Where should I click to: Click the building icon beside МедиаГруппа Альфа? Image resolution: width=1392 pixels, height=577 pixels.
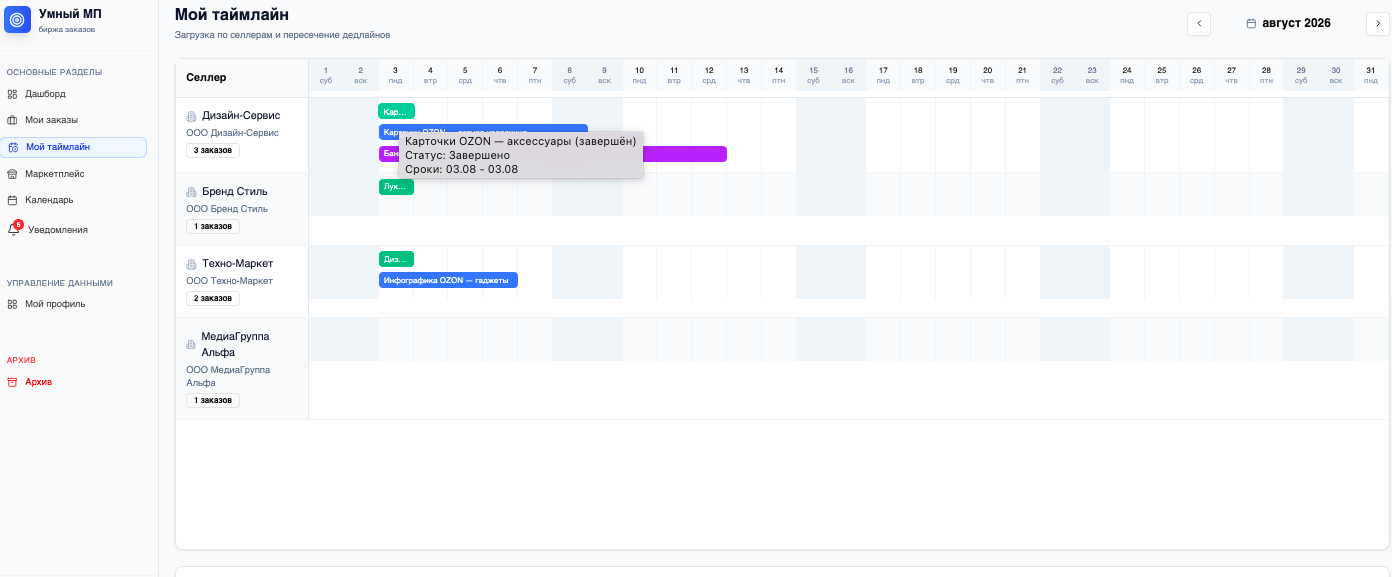coord(191,344)
